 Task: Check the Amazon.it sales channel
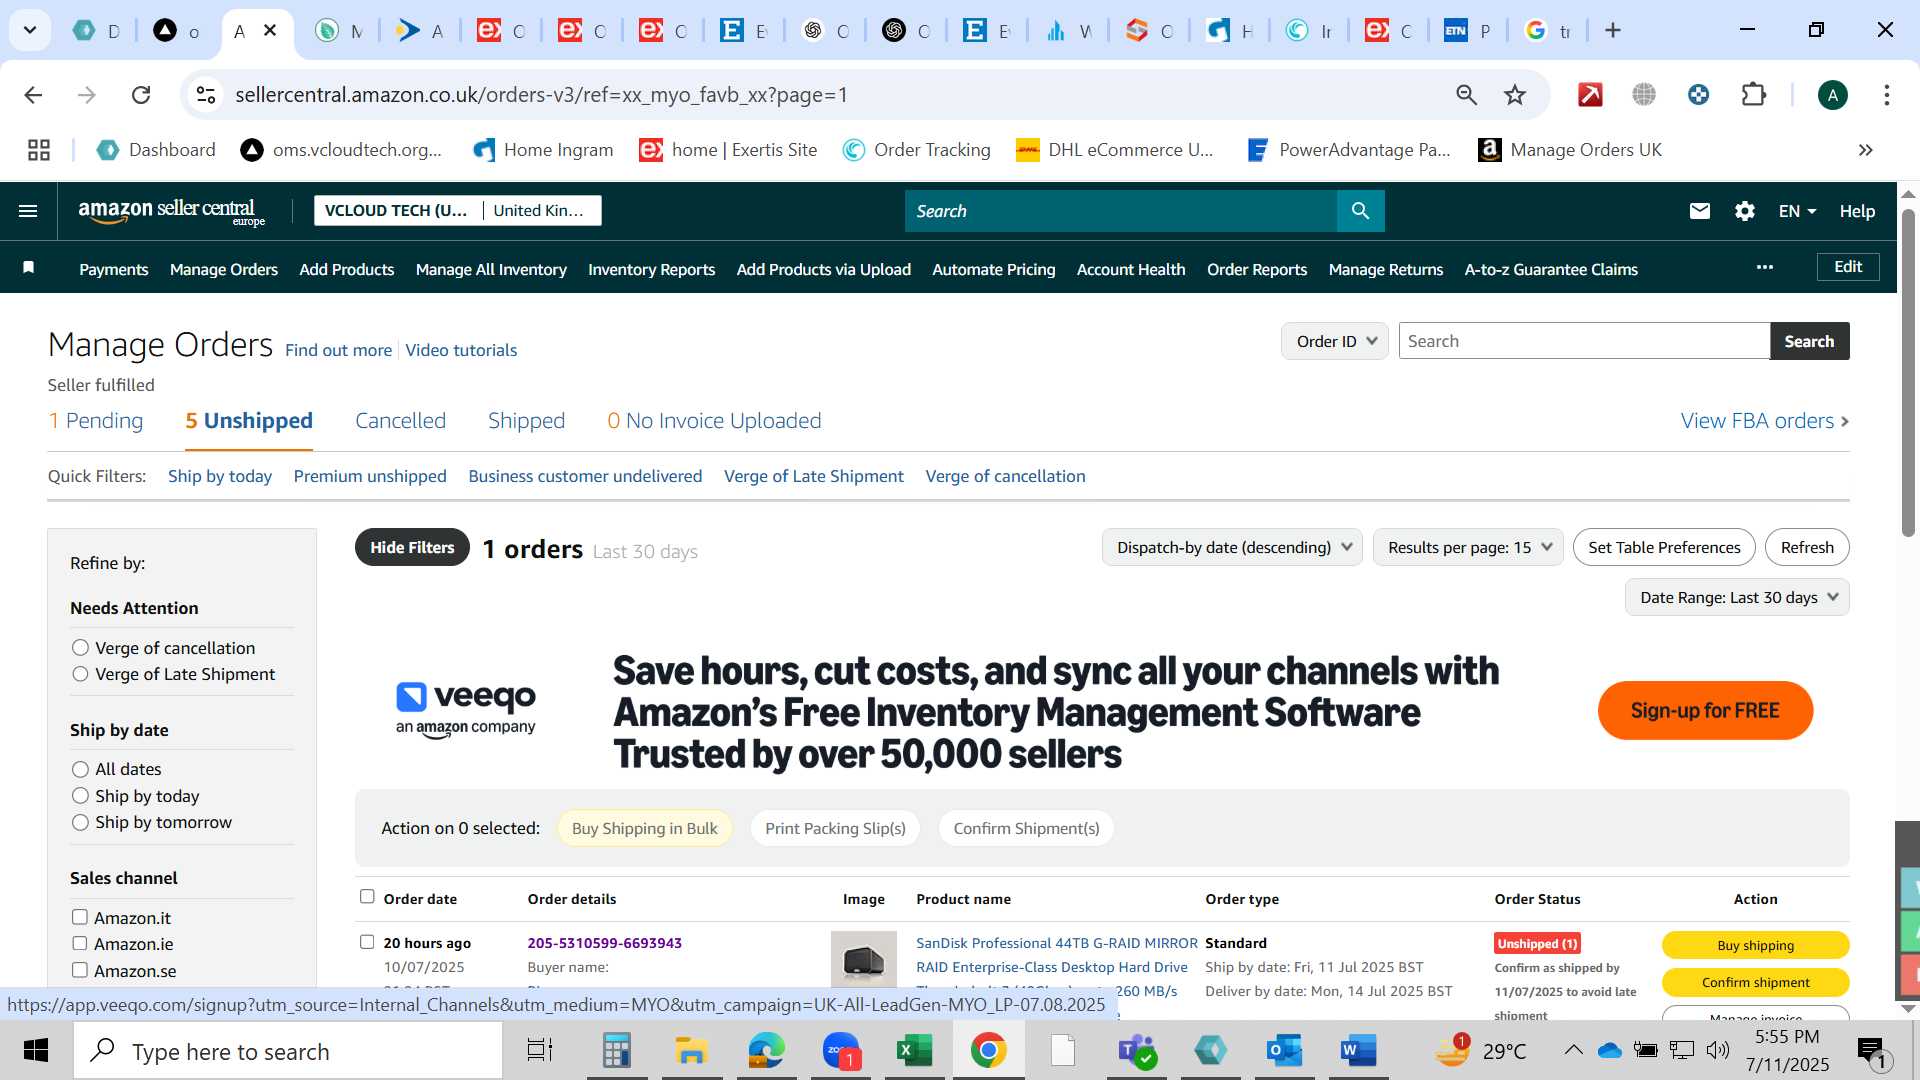tap(80, 917)
